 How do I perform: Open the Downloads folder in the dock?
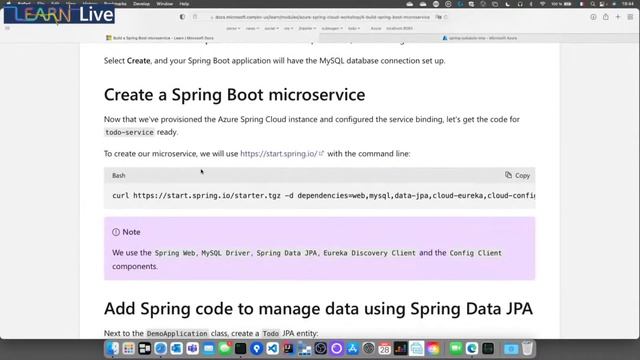tap(511, 349)
